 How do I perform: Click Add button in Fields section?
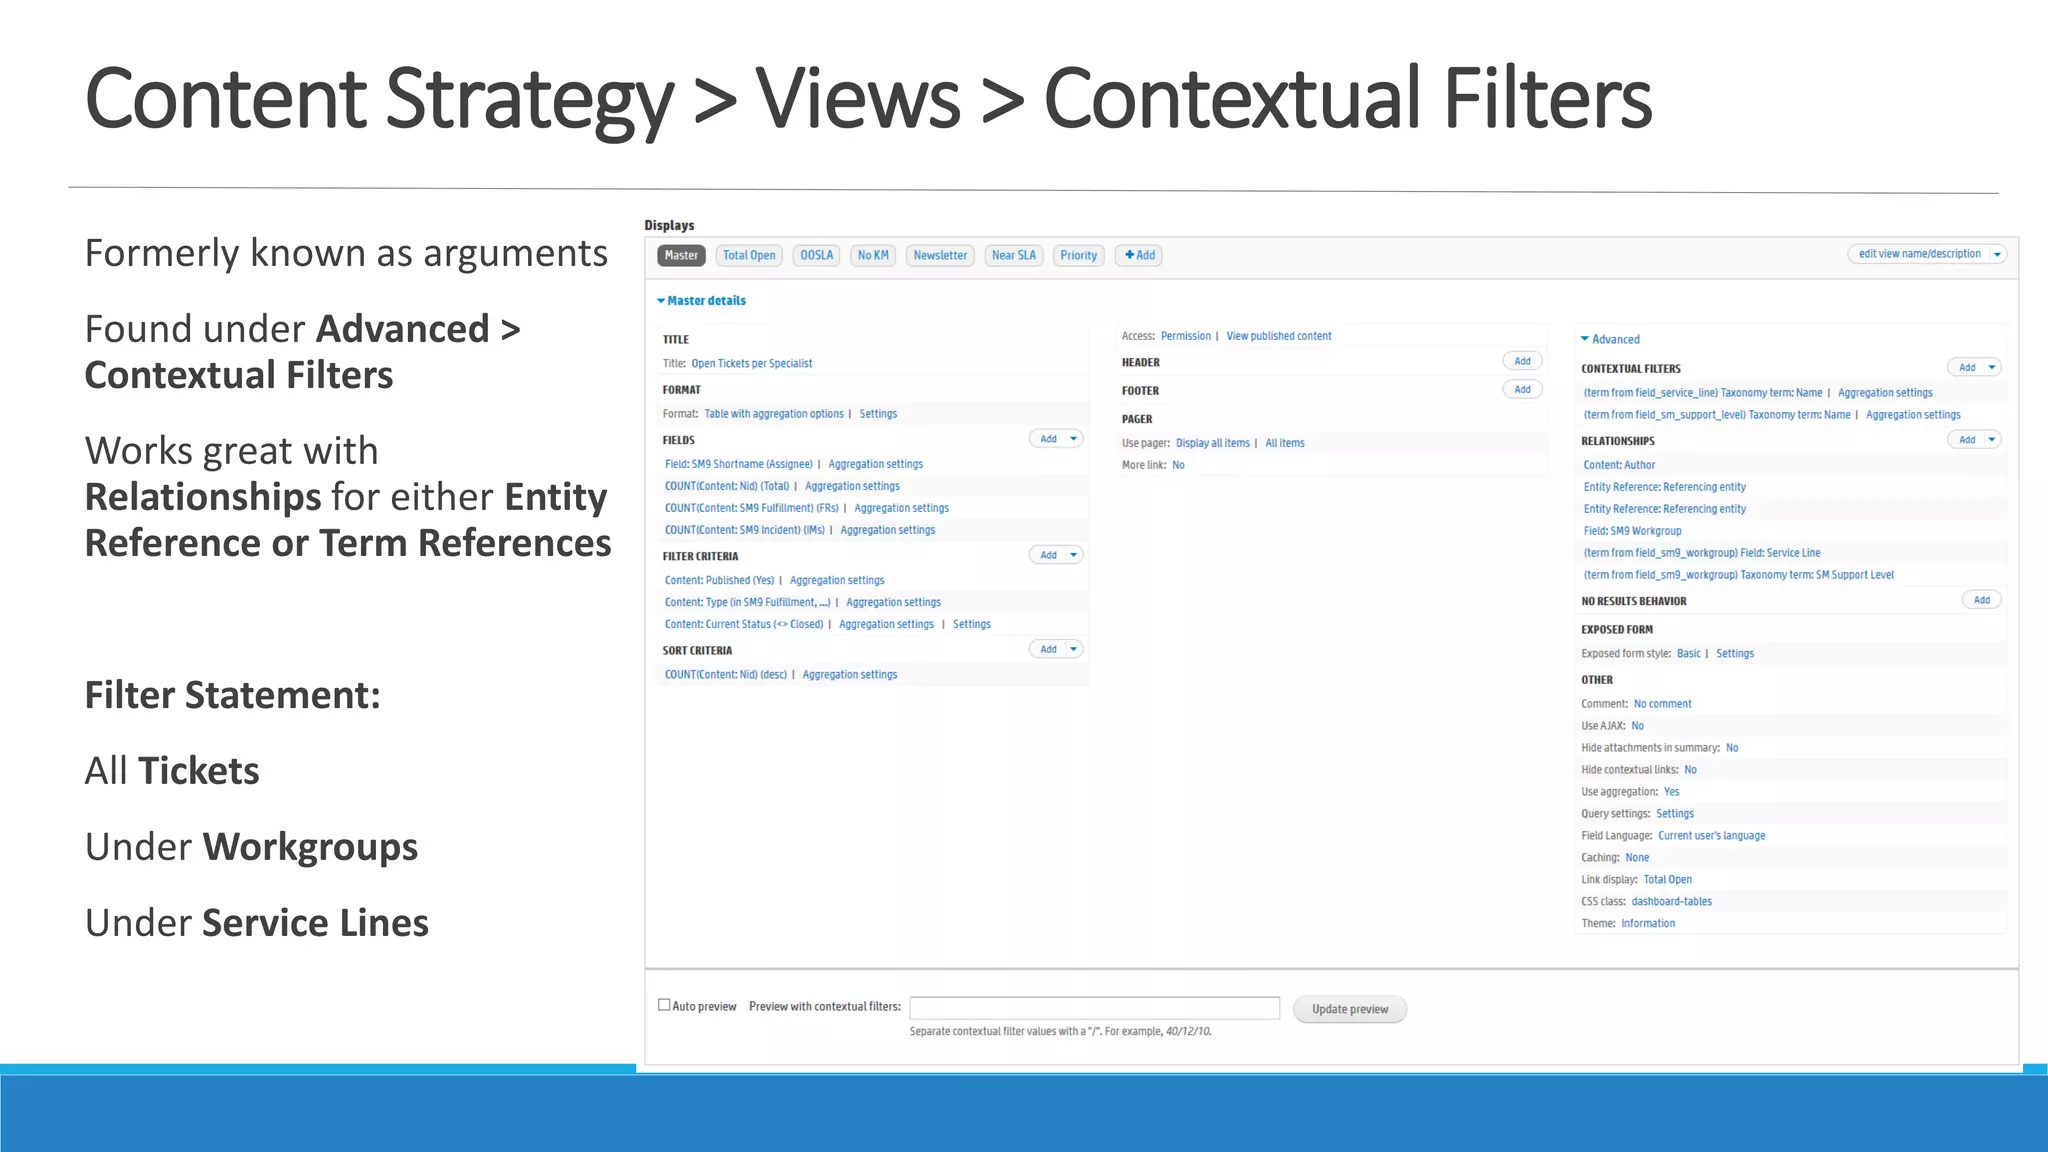click(1048, 439)
